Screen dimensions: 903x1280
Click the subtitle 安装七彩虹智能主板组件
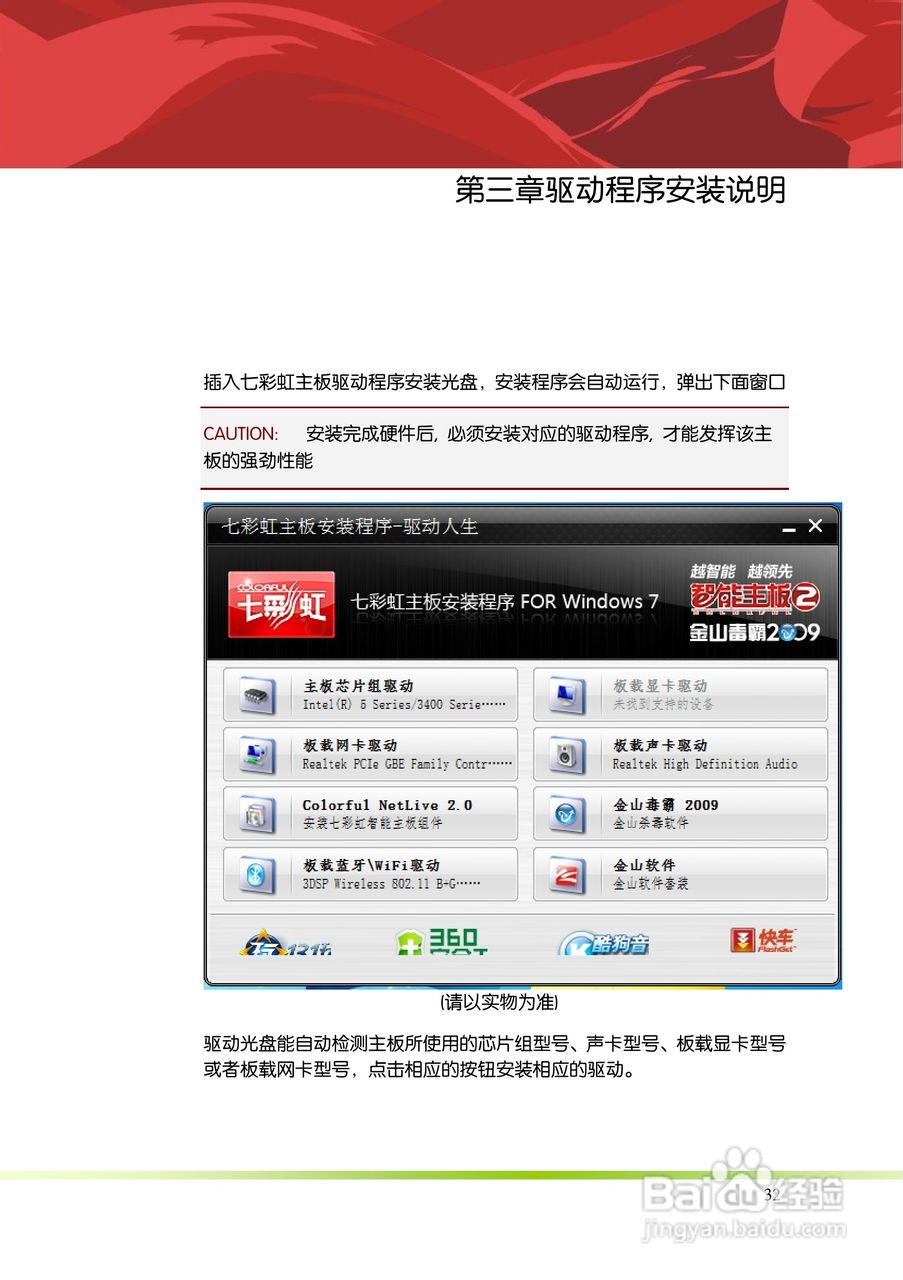click(372, 824)
